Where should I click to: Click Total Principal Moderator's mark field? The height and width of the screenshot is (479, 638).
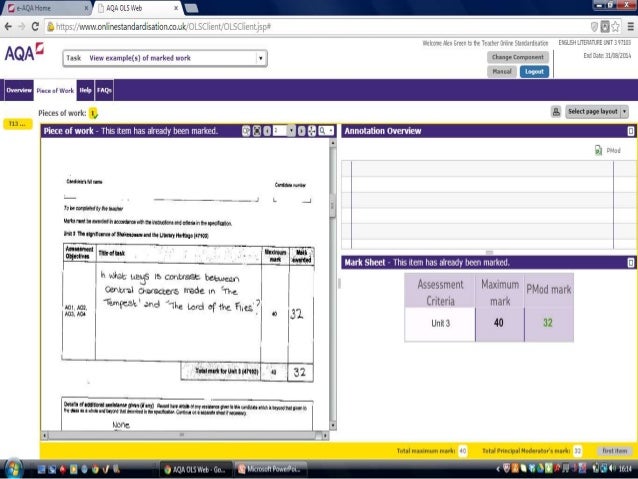pyautogui.click(x=577, y=451)
